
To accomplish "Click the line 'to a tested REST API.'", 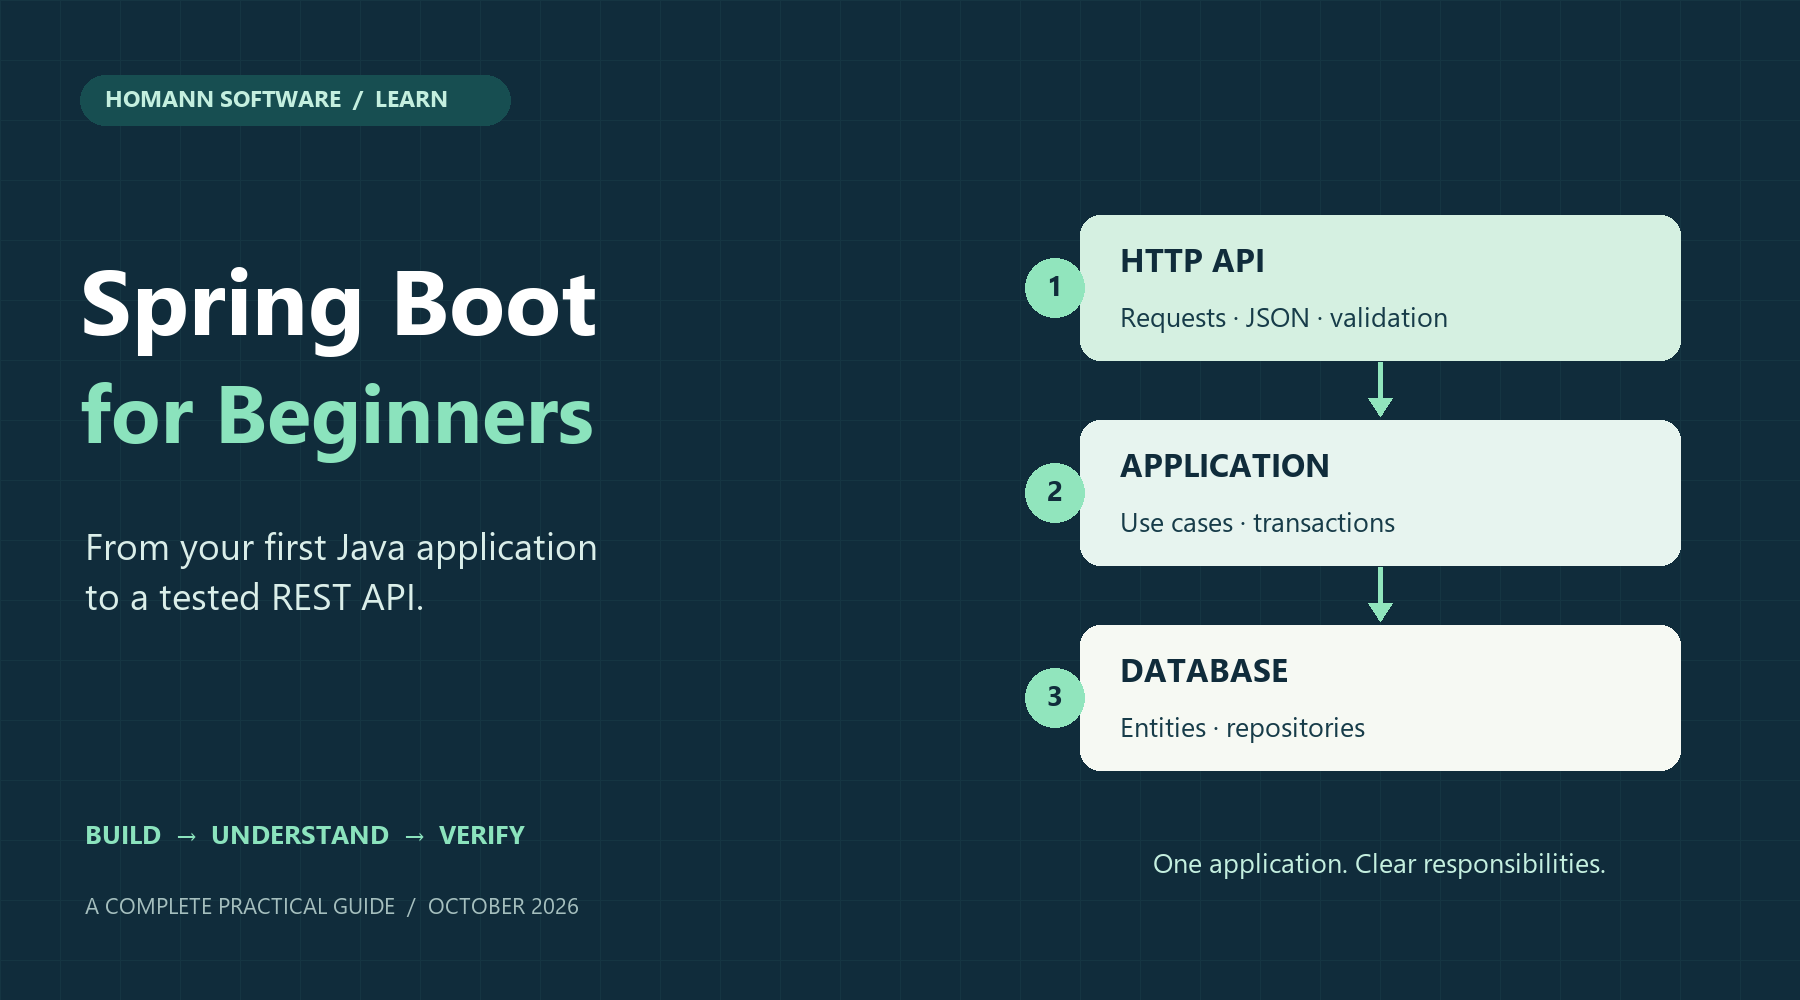I will click(255, 598).
